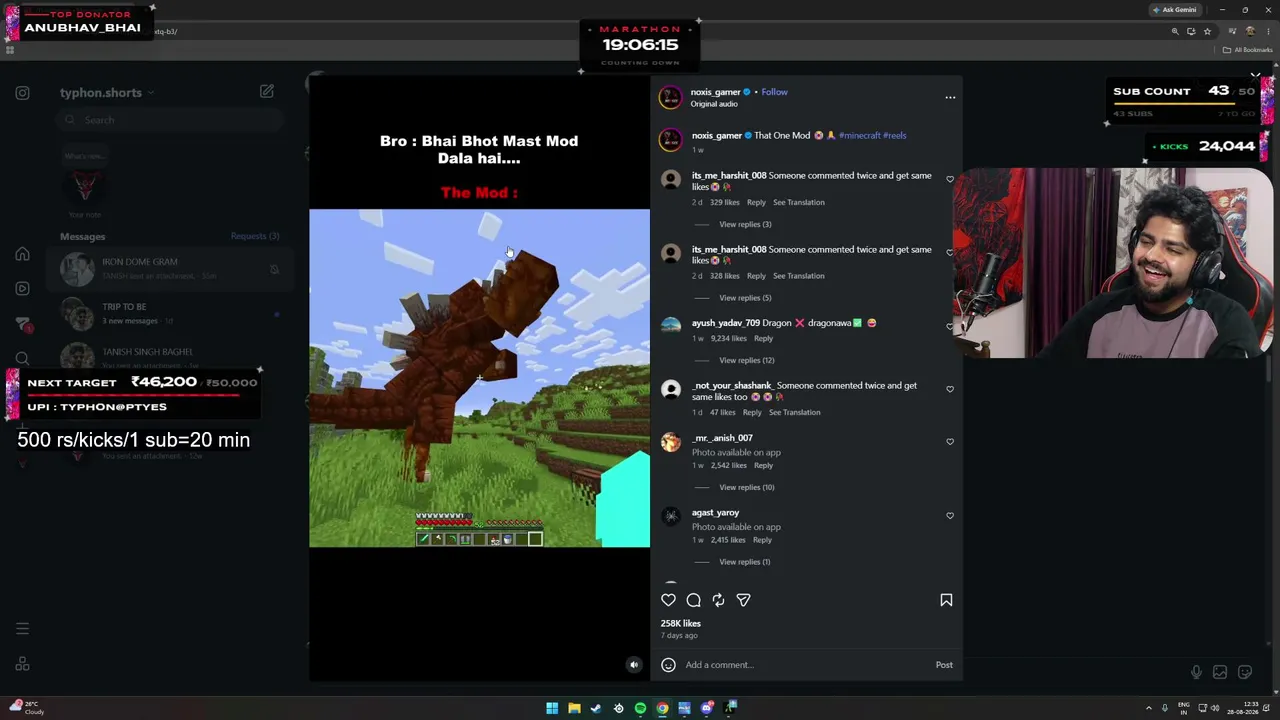Post the comment using the Post button
The image size is (1280, 720).
point(944,665)
